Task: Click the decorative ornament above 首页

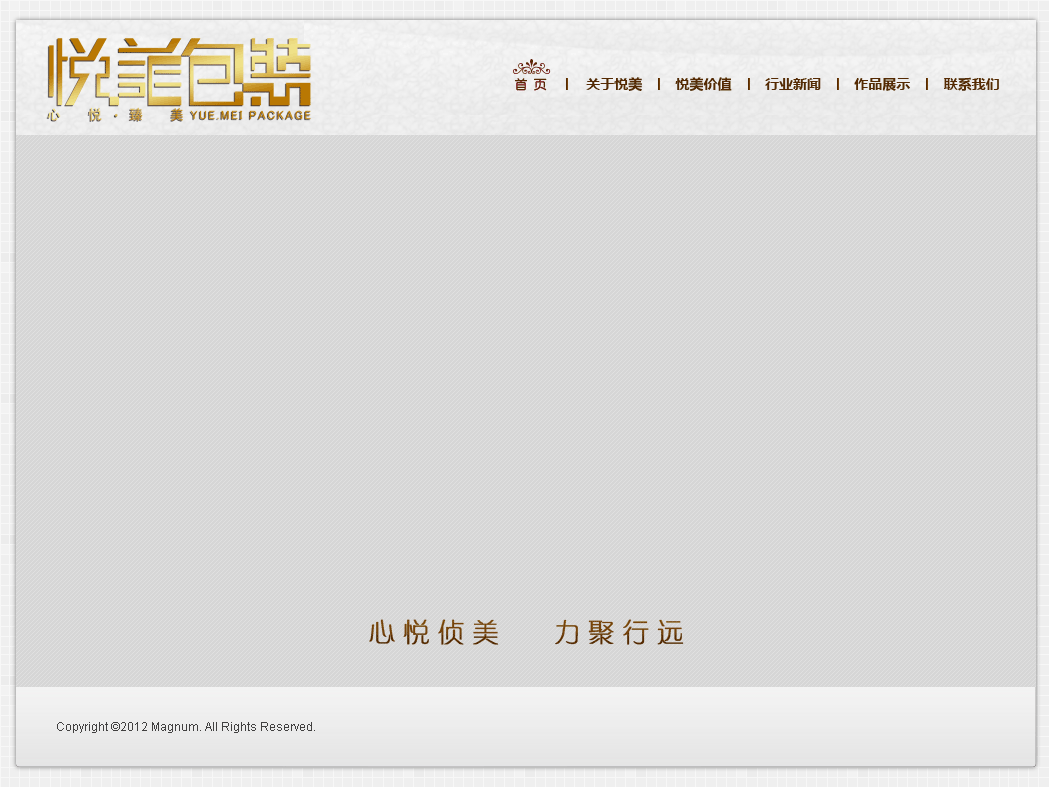Action: 531,68
